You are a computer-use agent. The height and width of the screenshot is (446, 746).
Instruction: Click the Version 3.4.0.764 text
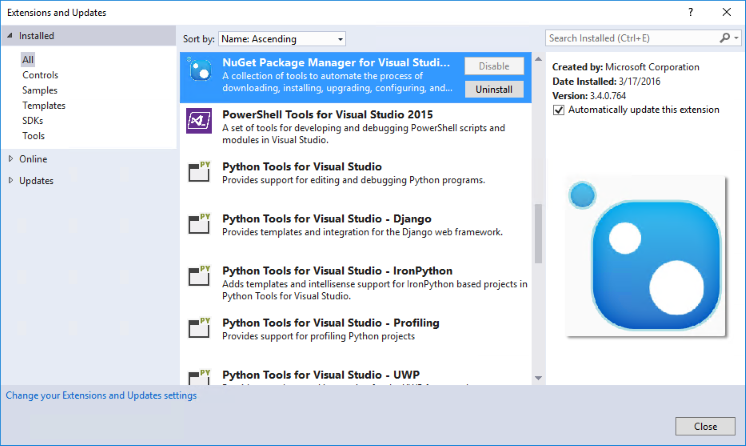(x=589, y=96)
